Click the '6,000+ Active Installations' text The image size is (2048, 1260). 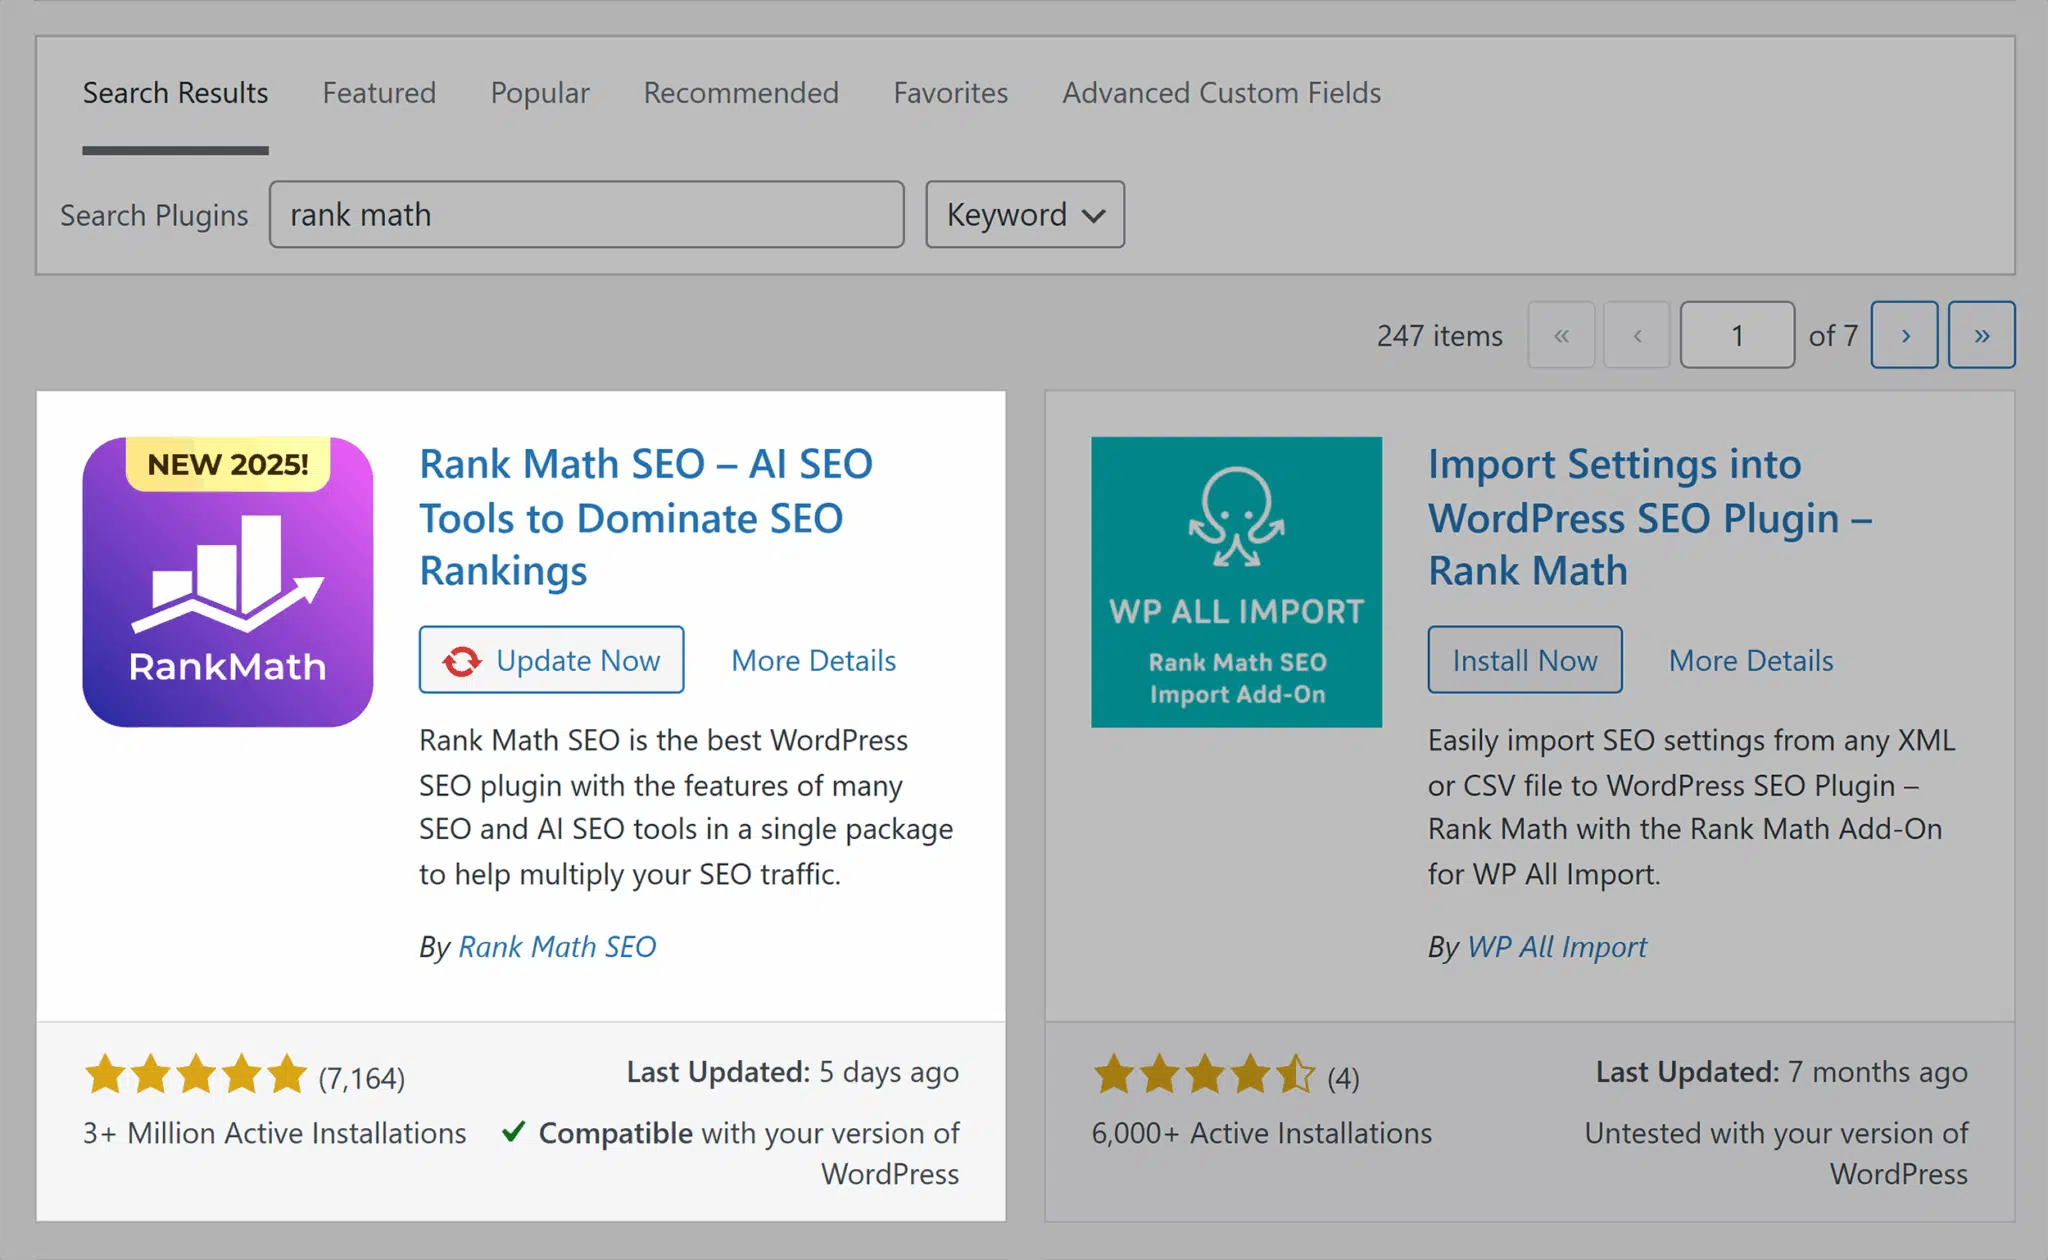coord(1262,1133)
